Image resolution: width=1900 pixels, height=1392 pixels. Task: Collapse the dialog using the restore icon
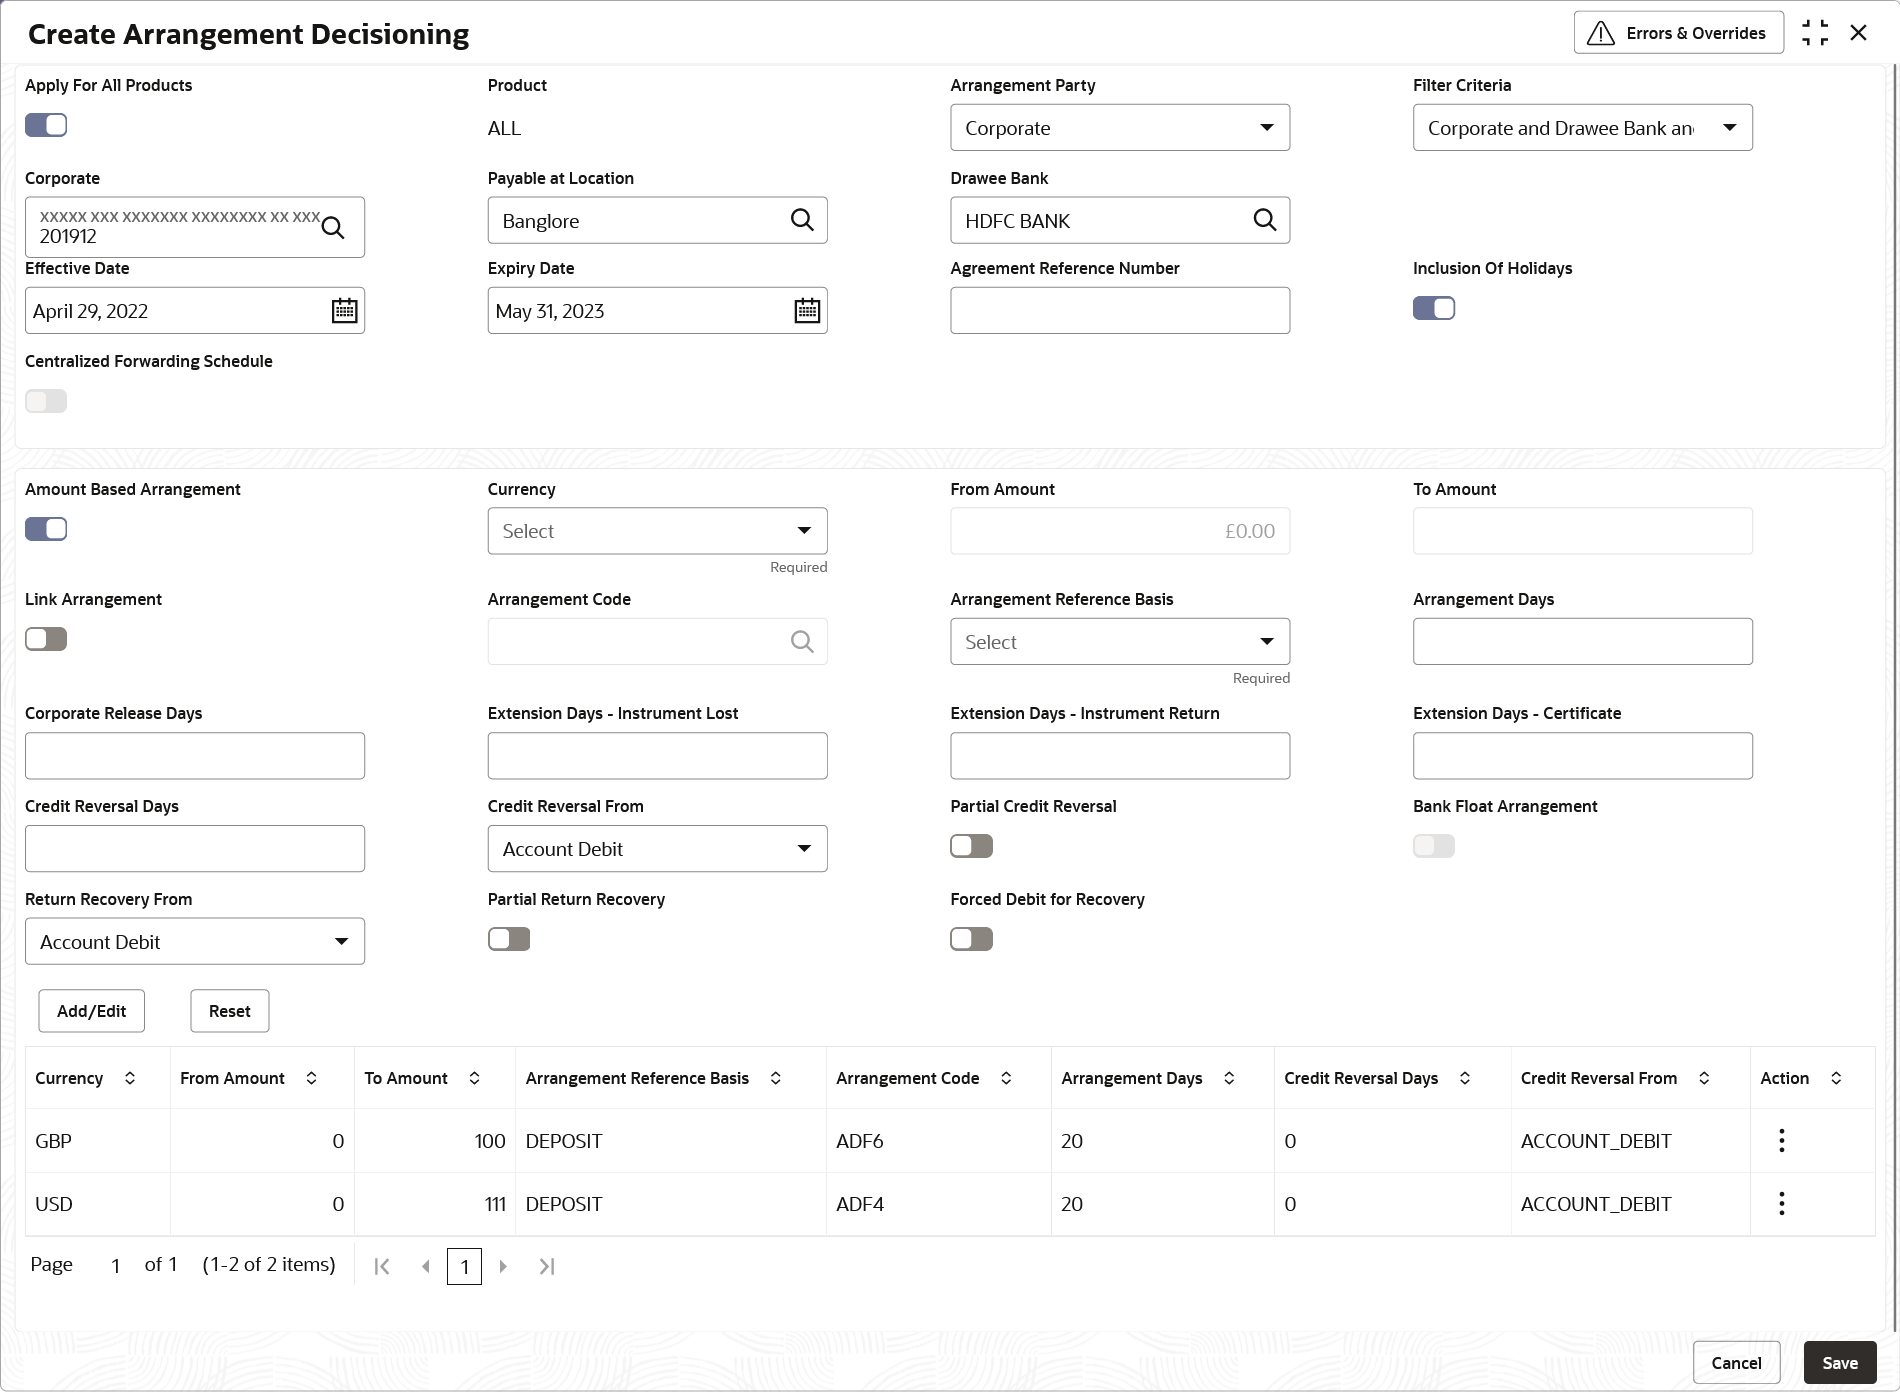pos(1815,33)
